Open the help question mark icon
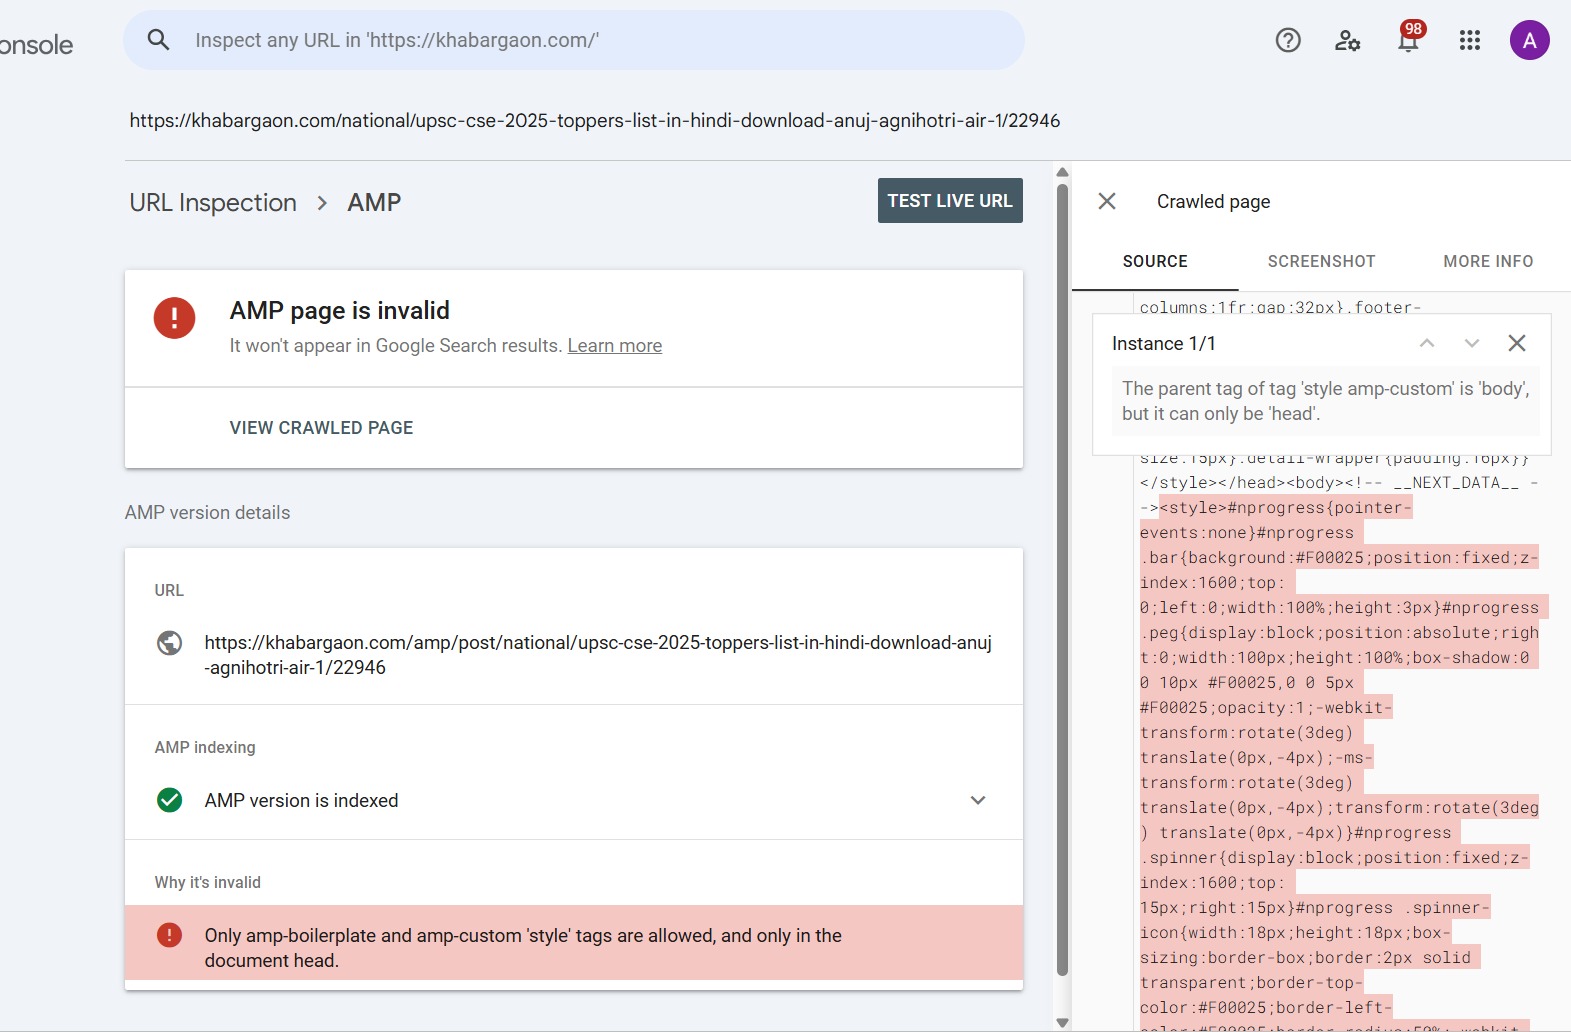Screen dimensions: 1571x1032 1288,40
